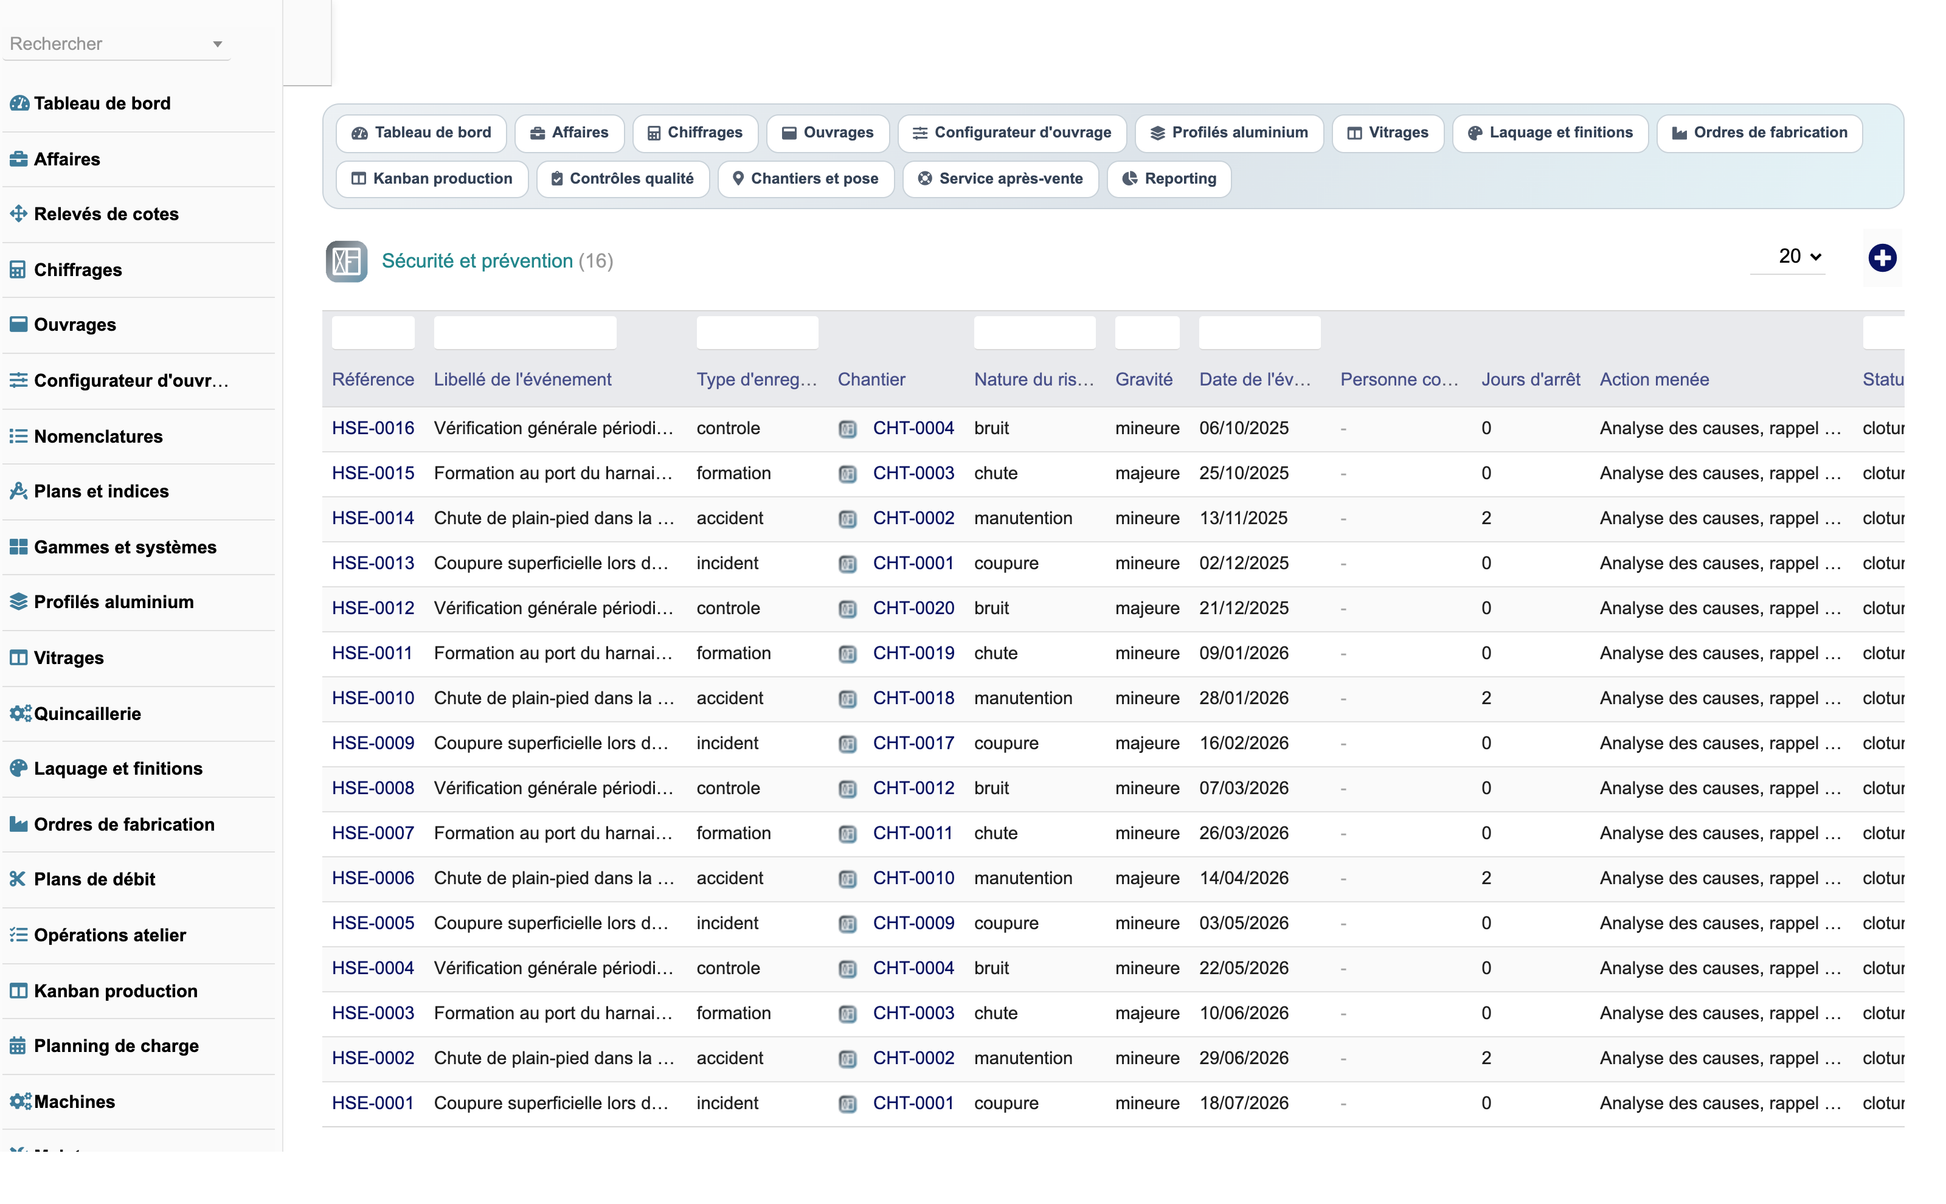Open chantier CHT-0020 link
1946x1204 pixels.
click(x=913, y=608)
